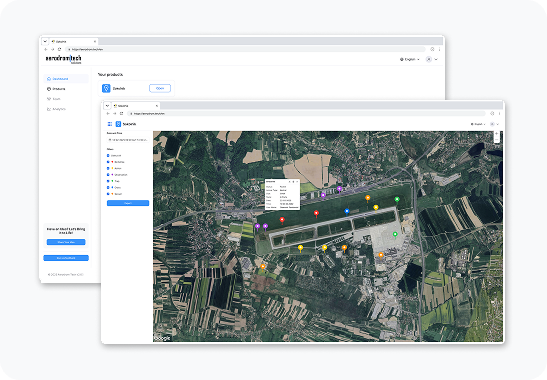The image size is (547, 380).
Task: Bookmark the page in the front browser window
Action: (x=492, y=113)
